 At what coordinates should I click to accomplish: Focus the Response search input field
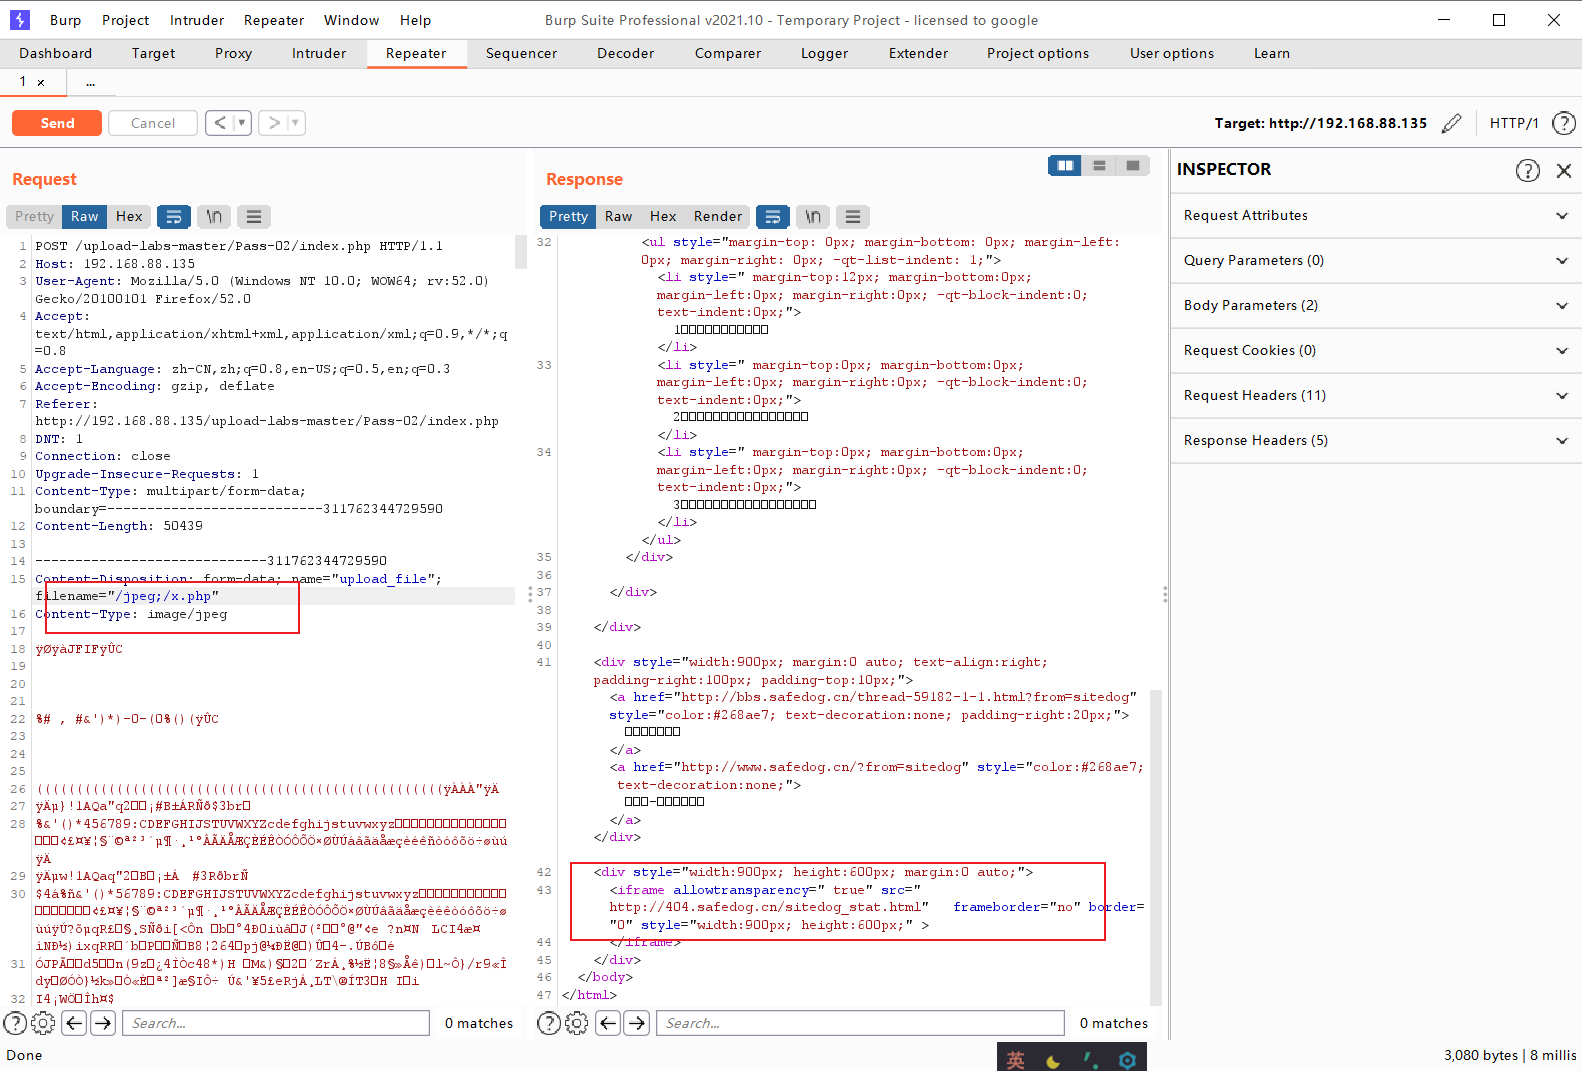click(x=860, y=1023)
